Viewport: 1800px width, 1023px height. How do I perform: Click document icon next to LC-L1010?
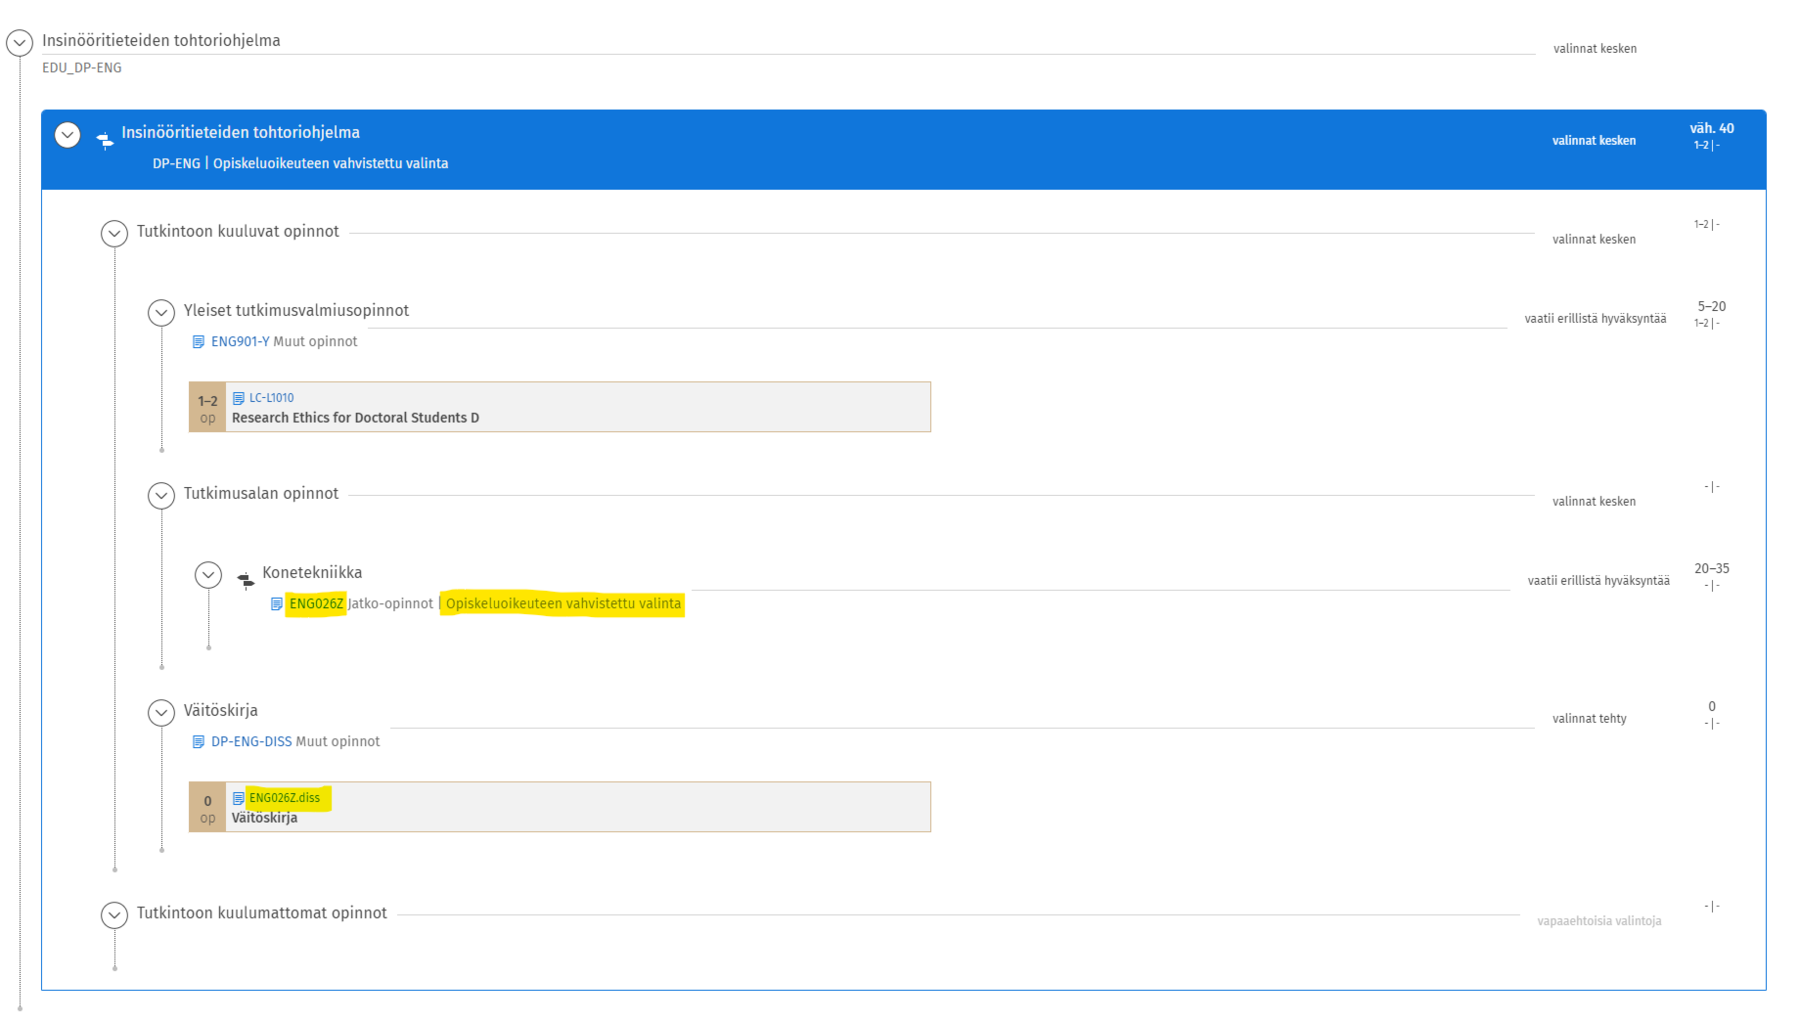(238, 398)
